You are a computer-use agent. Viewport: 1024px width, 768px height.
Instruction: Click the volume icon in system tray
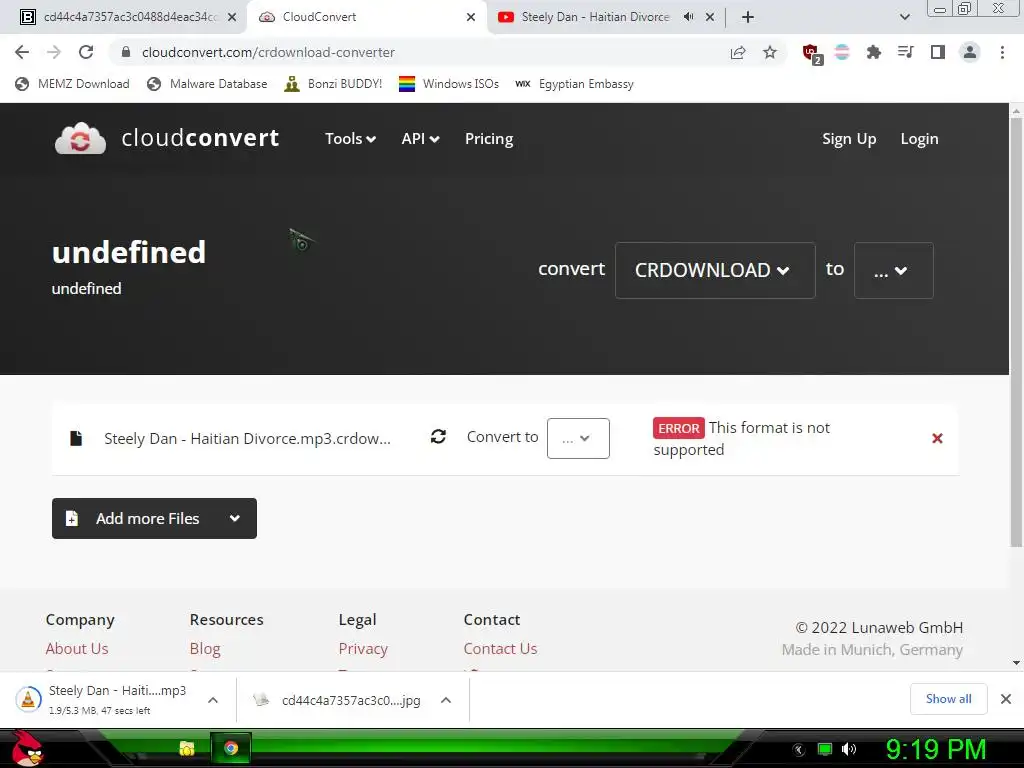tap(849, 749)
